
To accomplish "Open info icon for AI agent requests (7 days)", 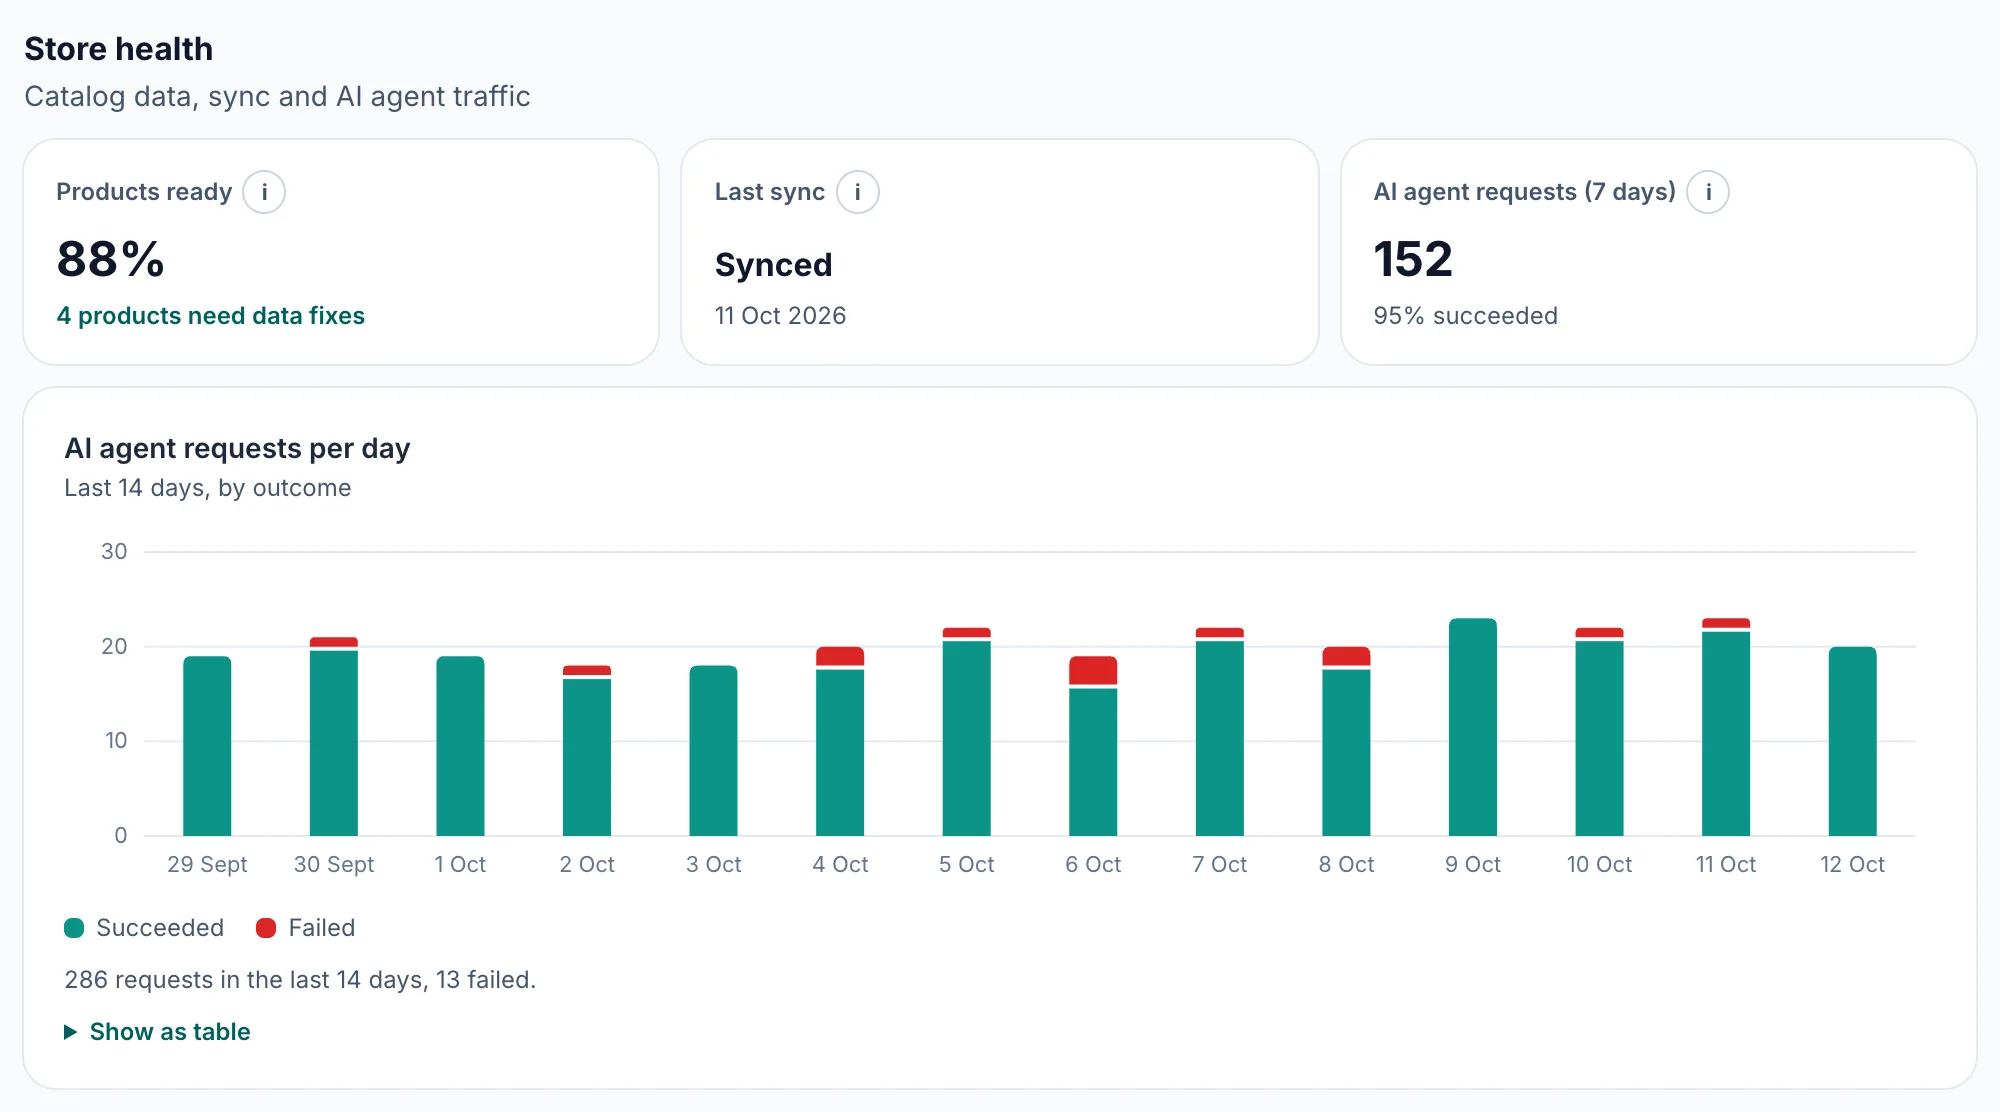I will pyautogui.click(x=1708, y=192).
